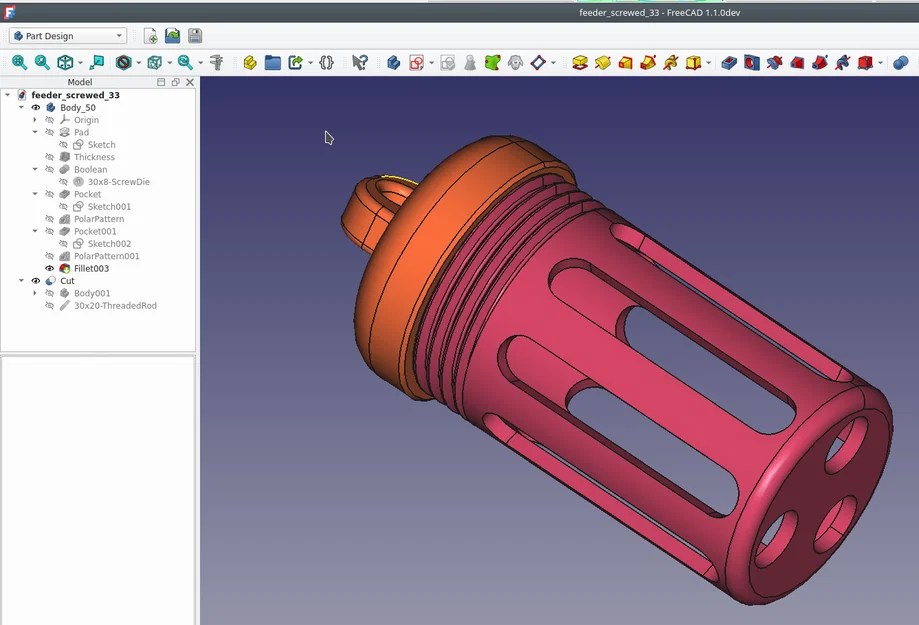Click the Save floppy disk icon
The width and height of the screenshot is (919, 625).
click(195, 36)
